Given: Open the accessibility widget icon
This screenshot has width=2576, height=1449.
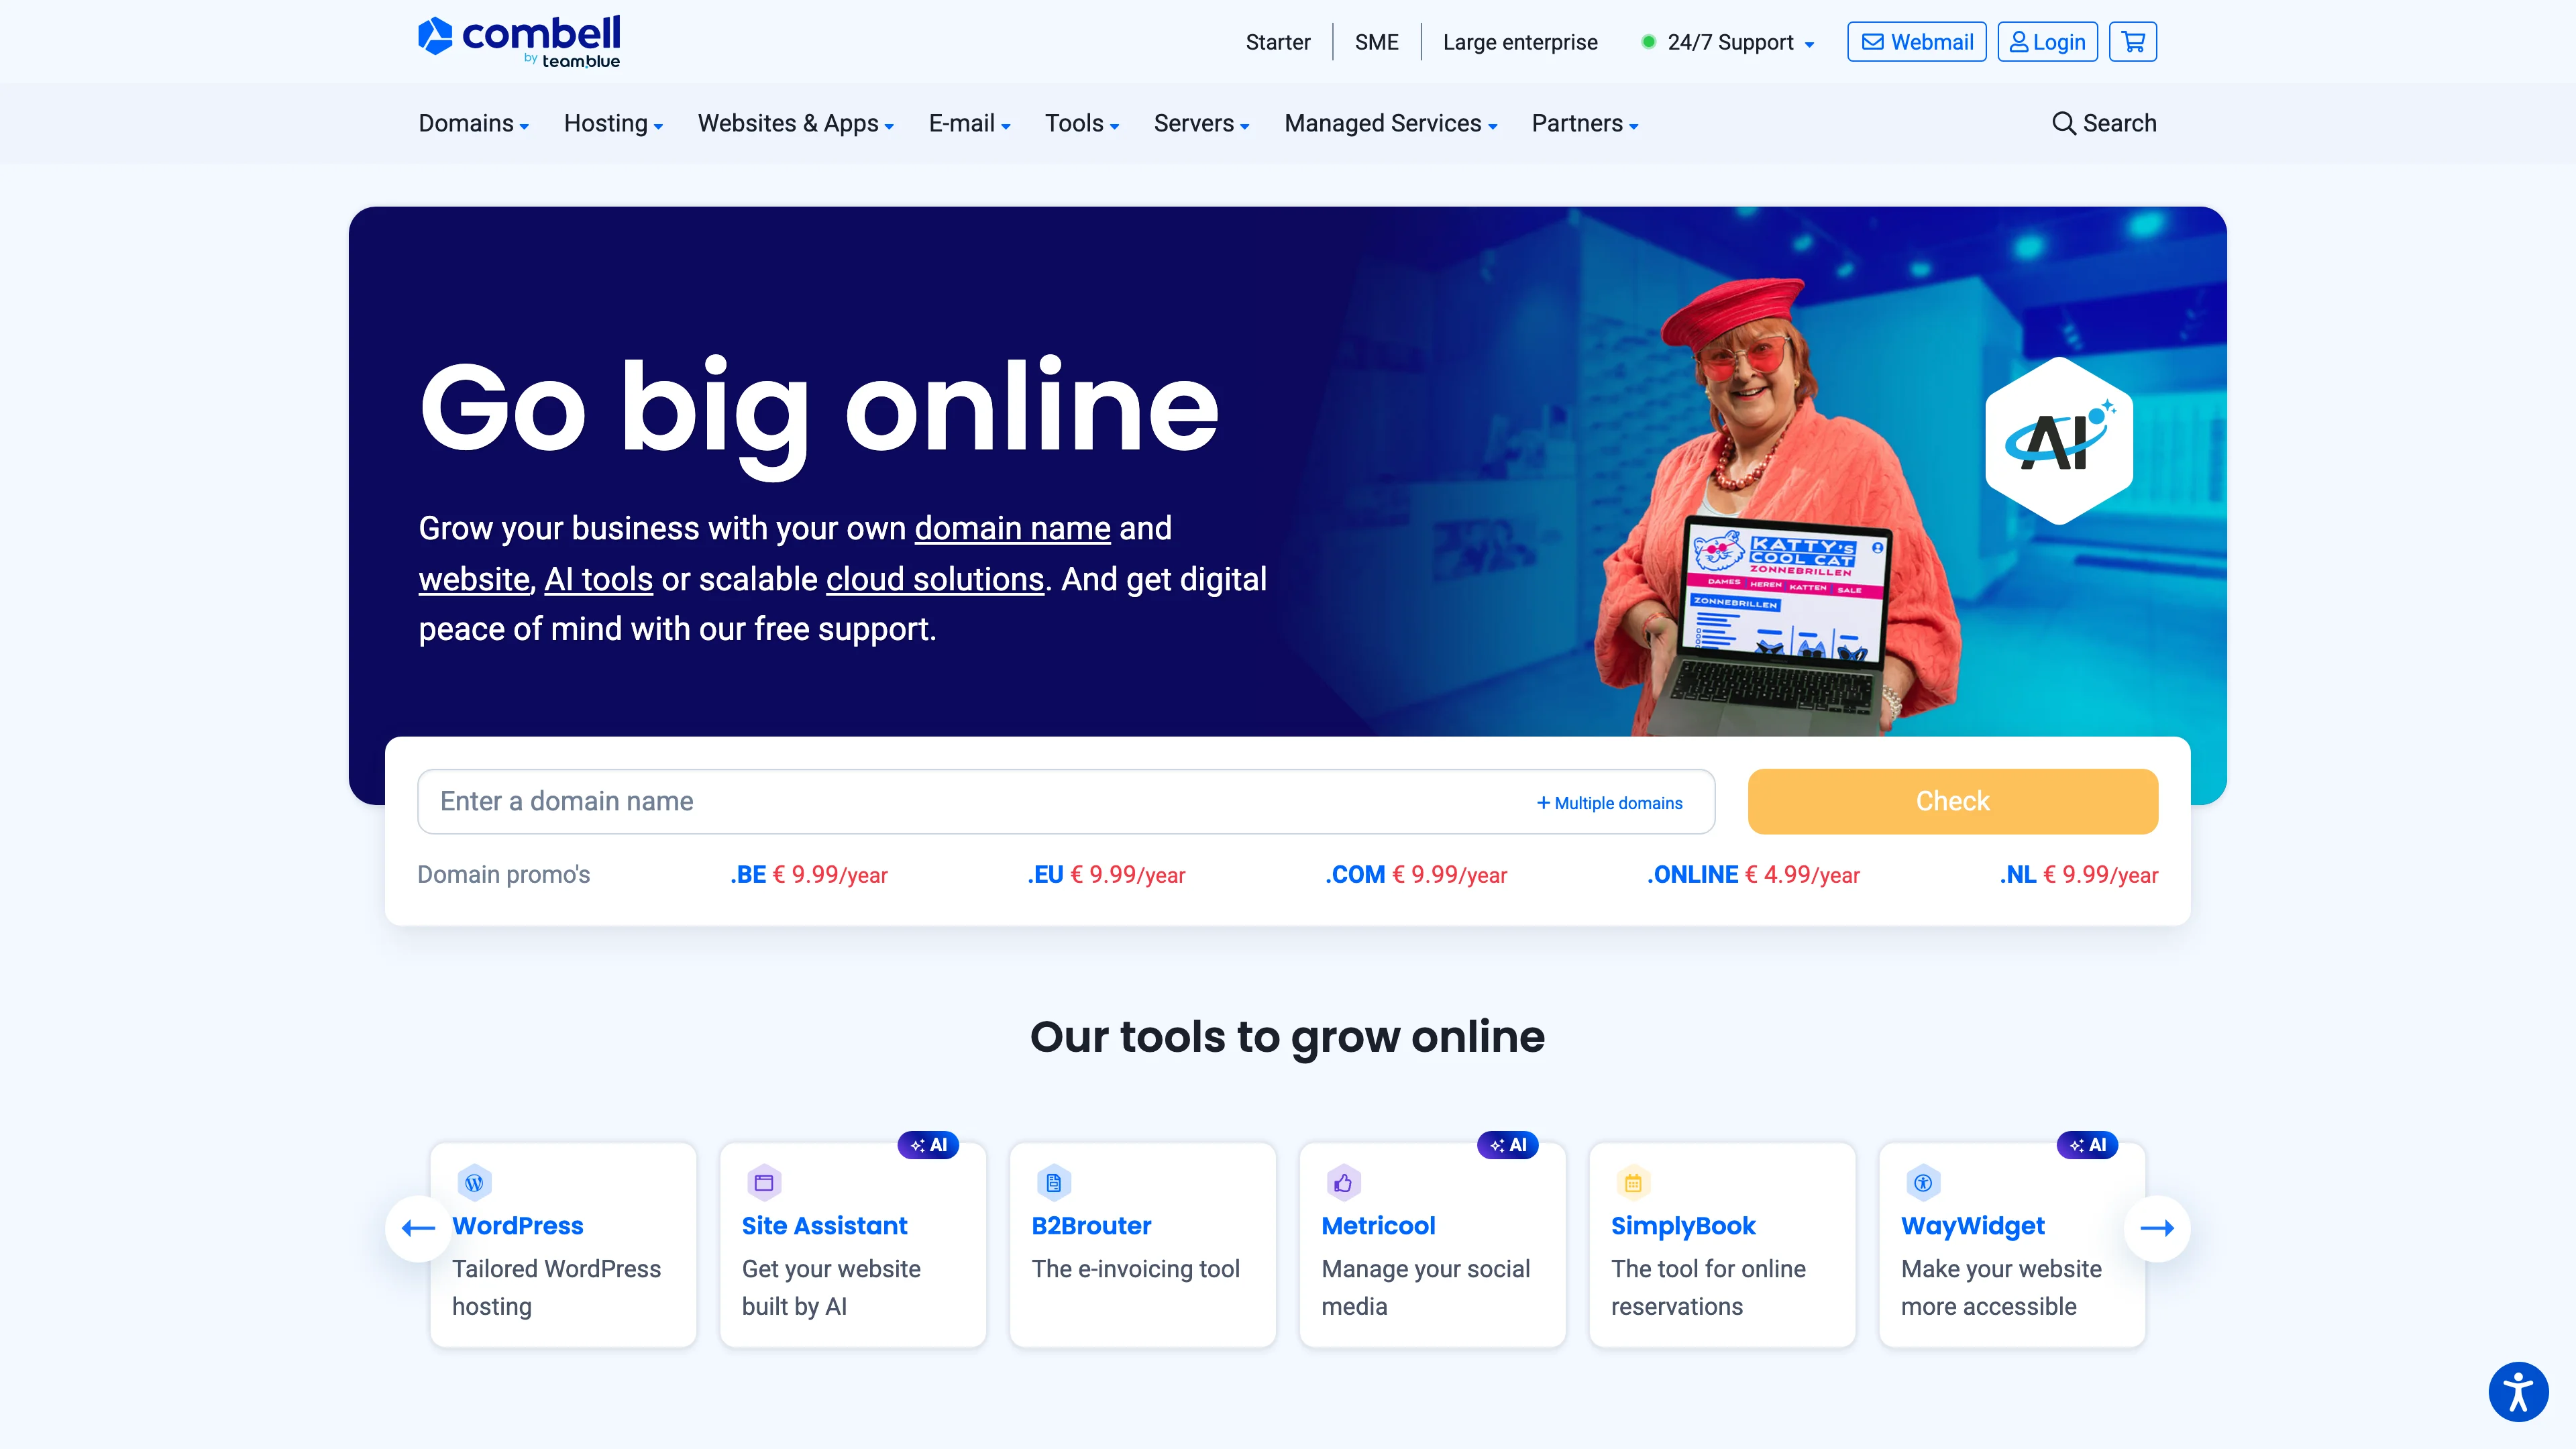Looking at the screenshot, I should [2518, 1391].
